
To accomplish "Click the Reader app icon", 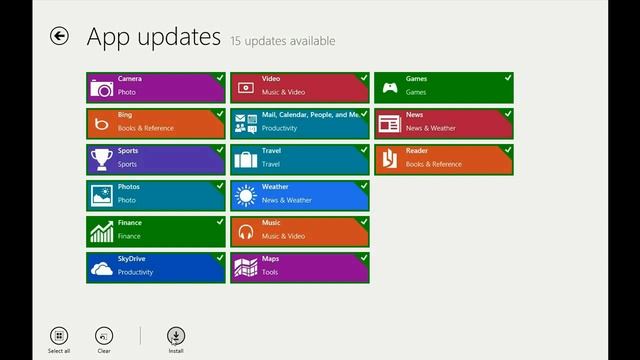I will 390,159.
